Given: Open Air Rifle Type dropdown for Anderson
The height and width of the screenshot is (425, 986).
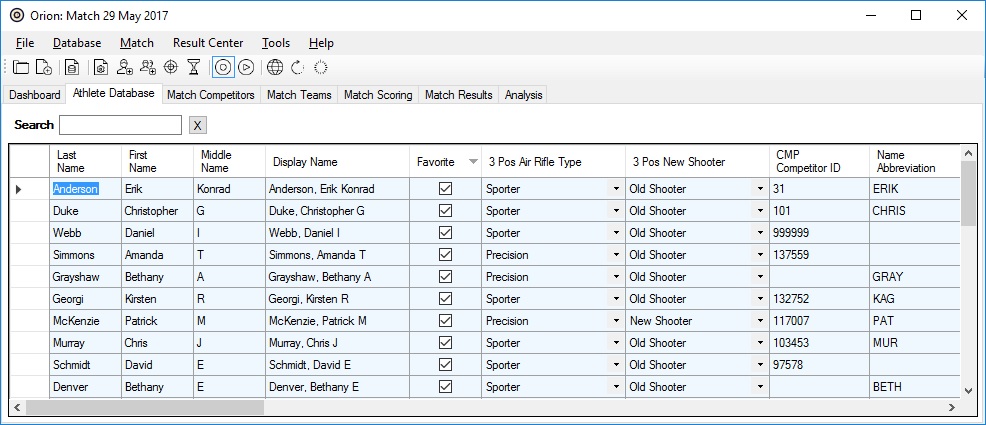Looking at the screenshot, I should pyautogui.click(x=616, y=189).
